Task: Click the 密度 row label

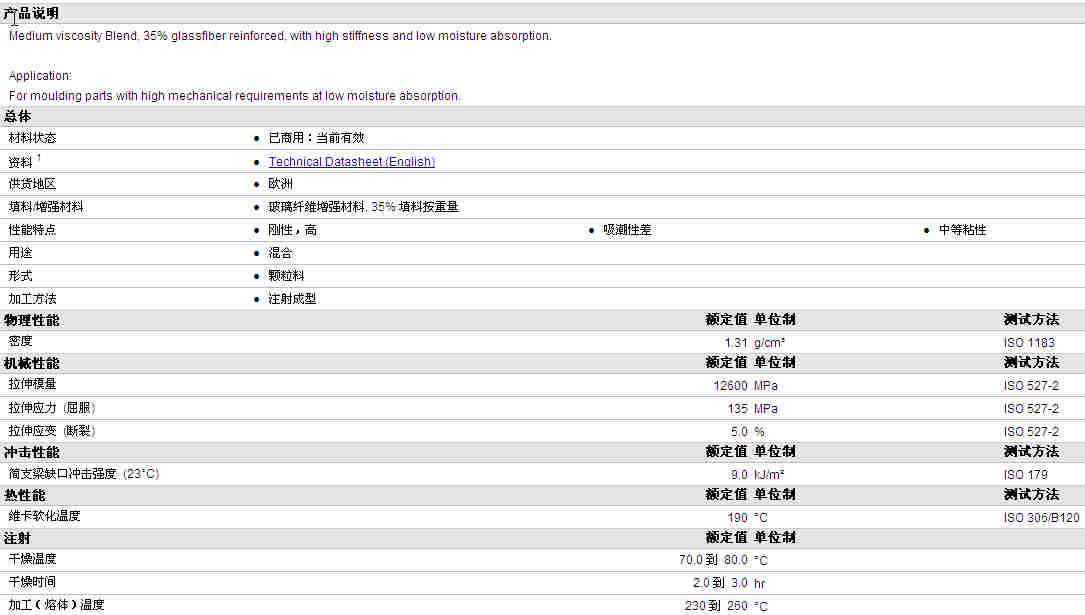Action: click(x=20, y=341)
